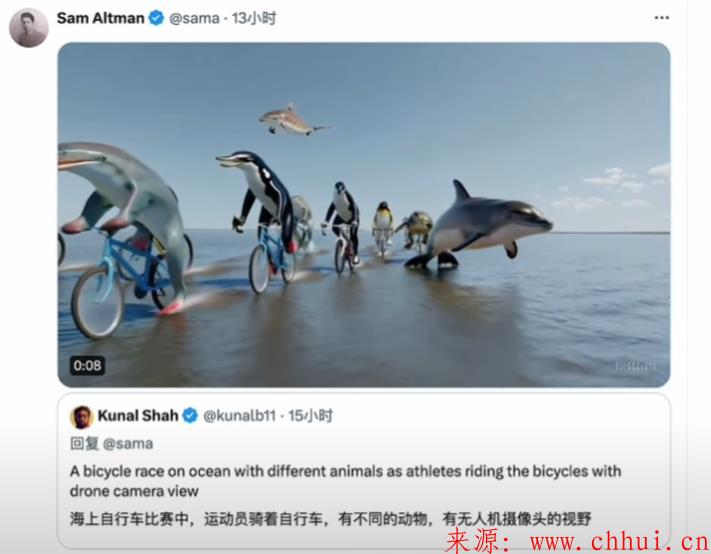Click Kunal Shah's verified badge

190,415
